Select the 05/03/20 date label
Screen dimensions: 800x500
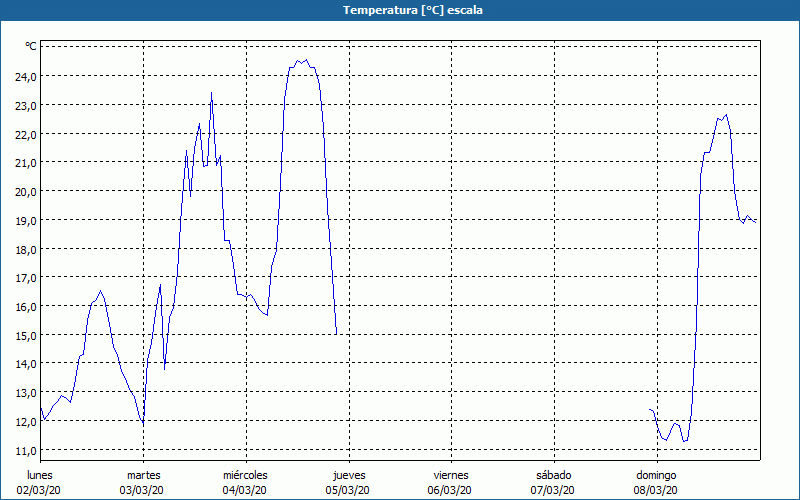click(x=347, y=490)
